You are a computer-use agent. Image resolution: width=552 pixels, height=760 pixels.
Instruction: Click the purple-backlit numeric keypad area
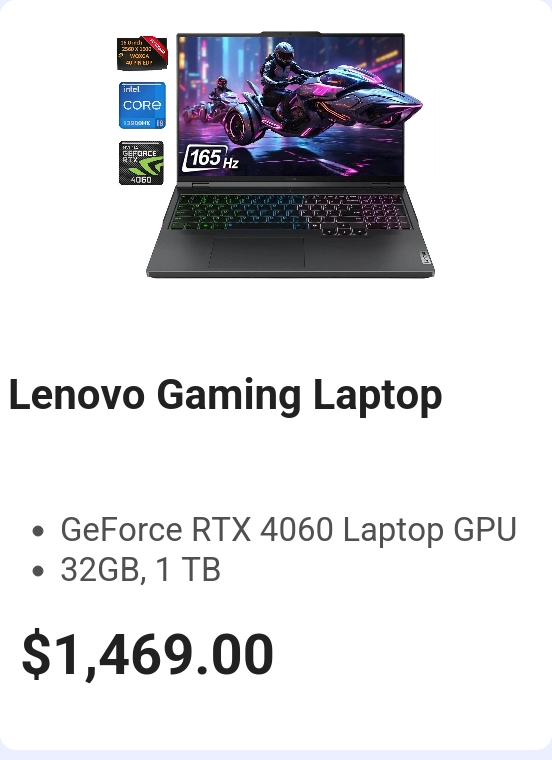coord(383,211)
